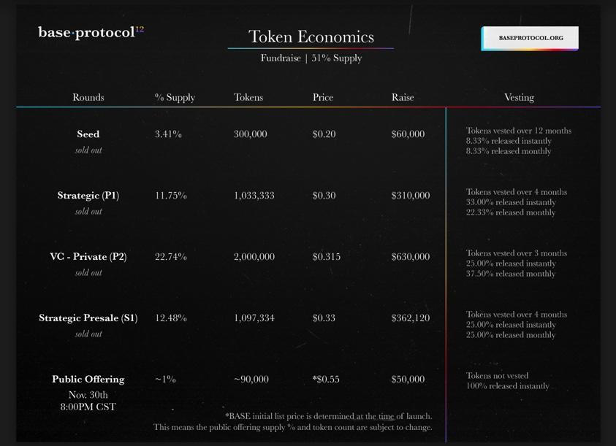Select the Public Offering label
616x447 pixels.
88,379
